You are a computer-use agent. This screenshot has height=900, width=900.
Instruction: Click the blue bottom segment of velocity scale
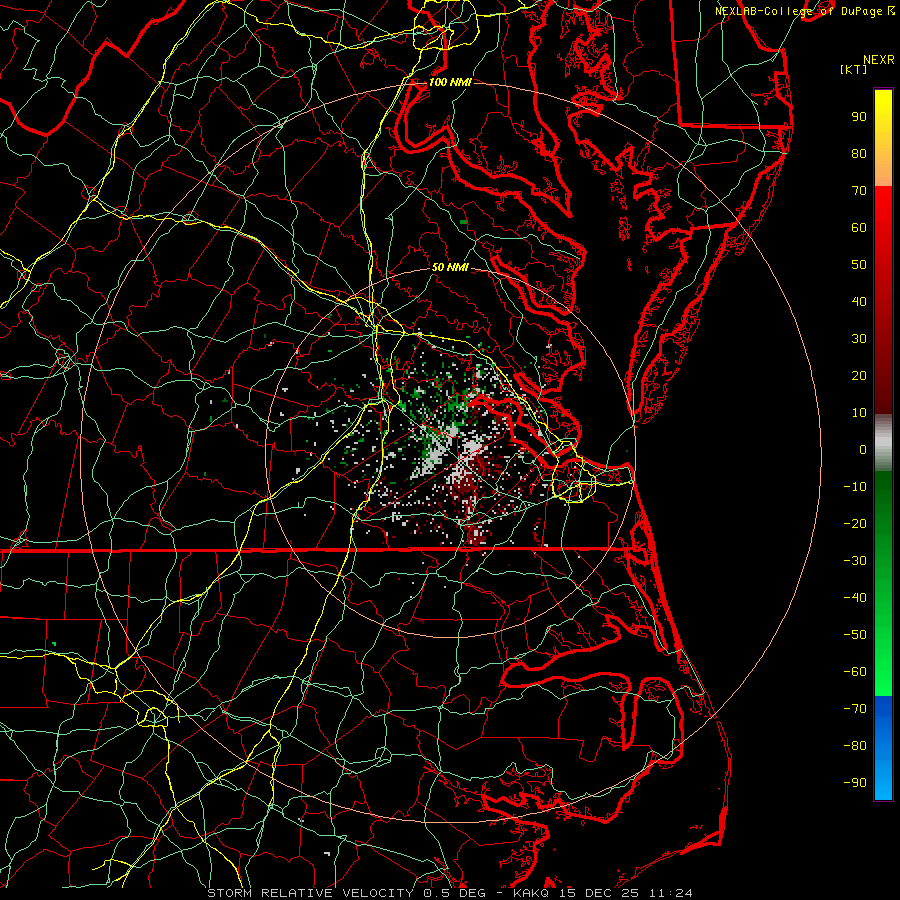coord(883,747)
